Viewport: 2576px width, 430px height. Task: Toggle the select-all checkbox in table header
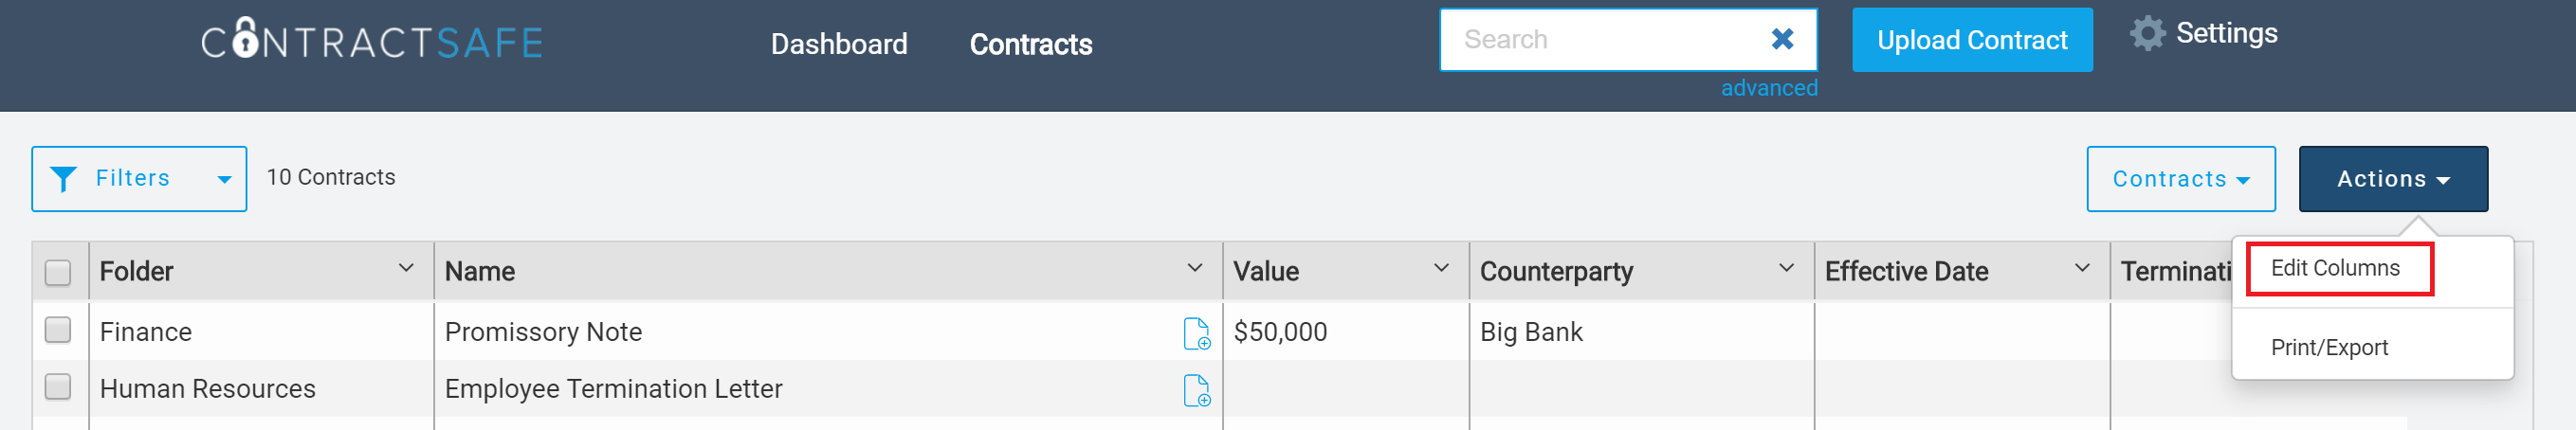(x=58, y=272)
